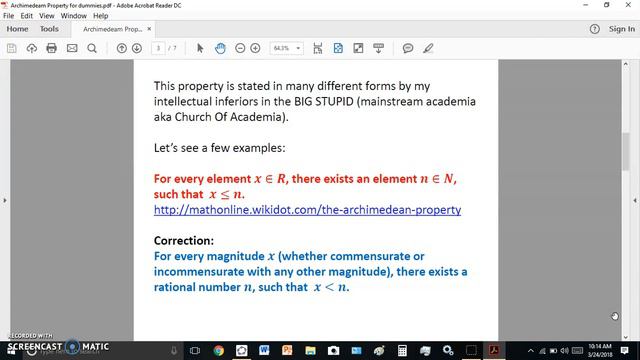Select the highlight pen tool
The height and width of the screenshot is (360, 640).
428,48
